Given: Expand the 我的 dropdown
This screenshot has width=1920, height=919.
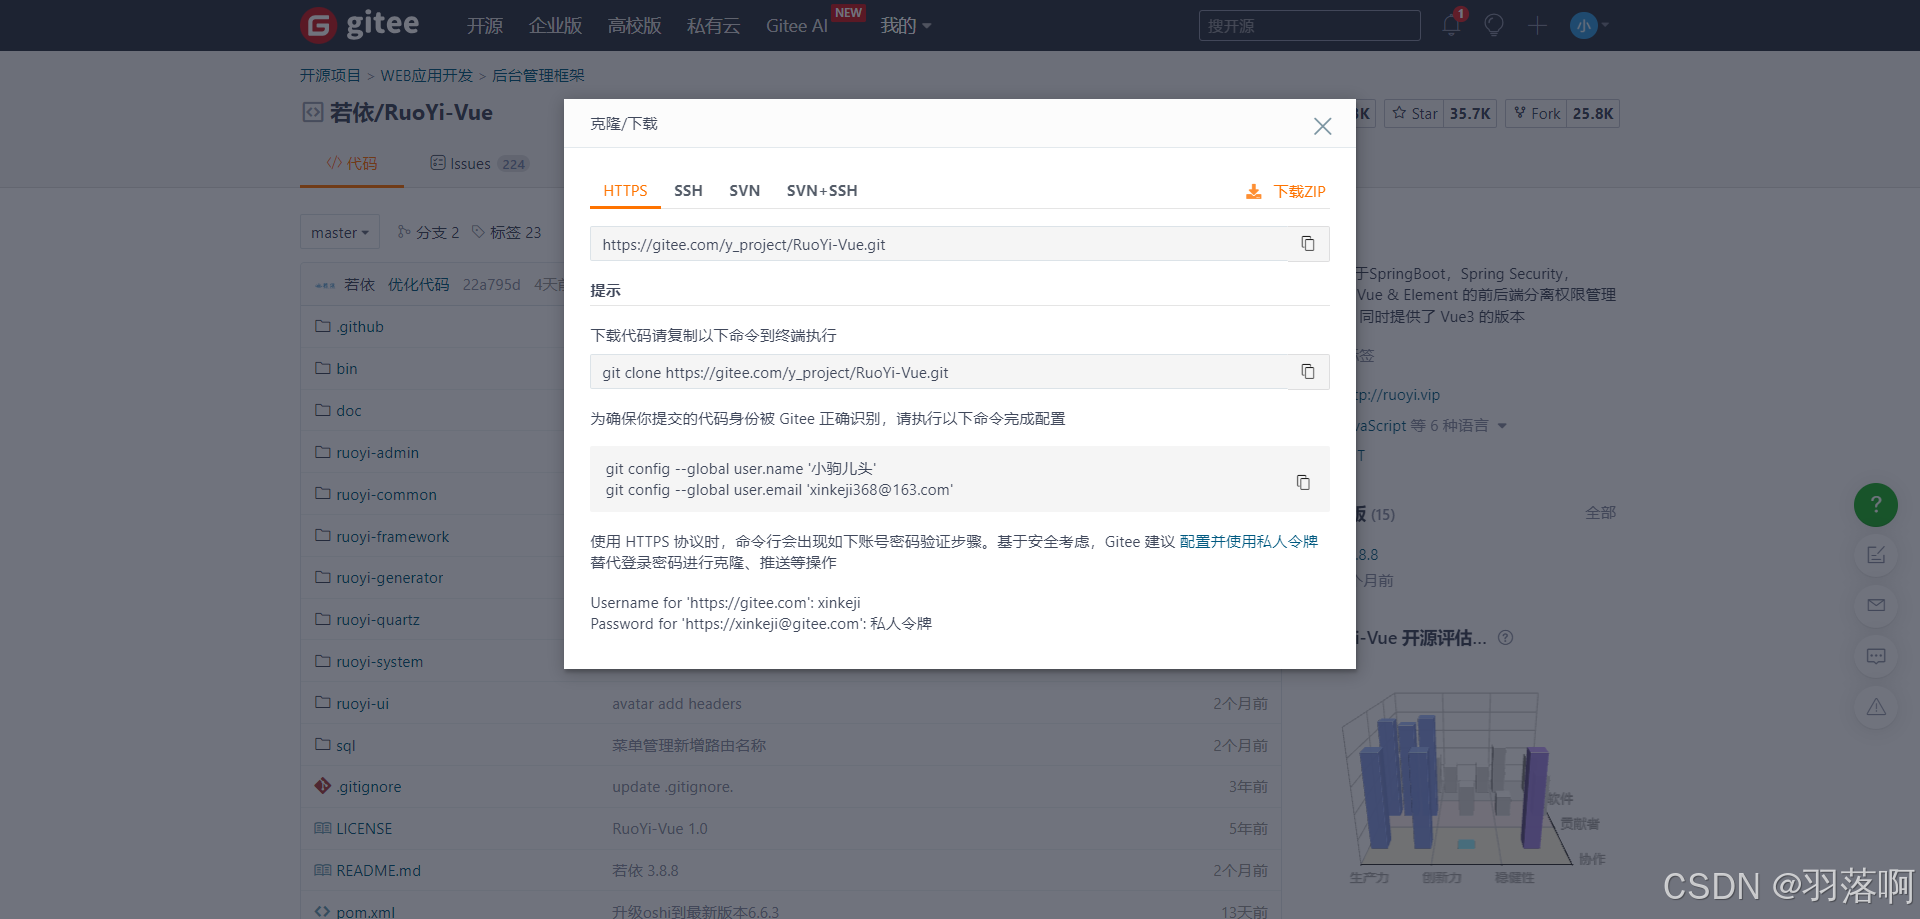Looking at the screenshot, I should [x=906, y=26].
